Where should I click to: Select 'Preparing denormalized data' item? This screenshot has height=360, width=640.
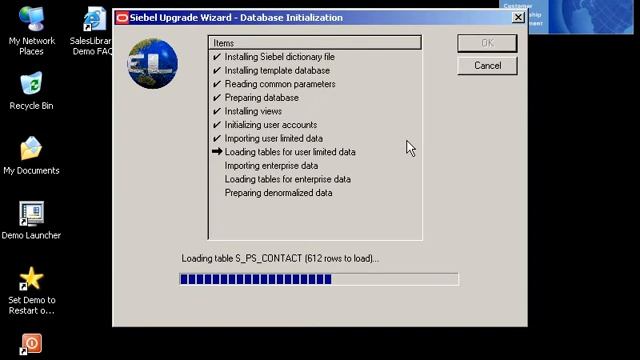point(278,193)
